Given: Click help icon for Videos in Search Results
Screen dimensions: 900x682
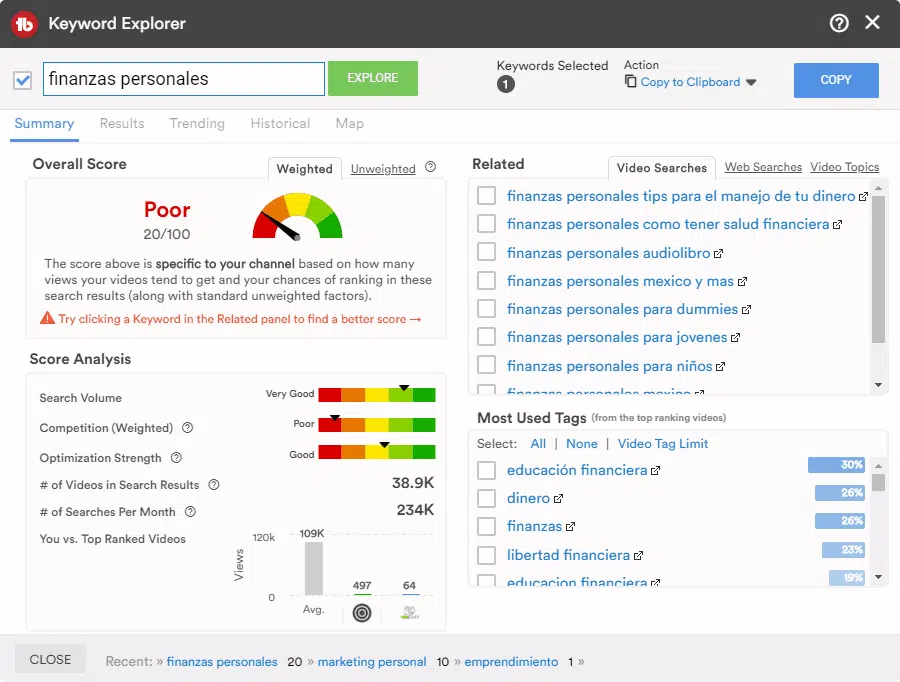Looking at the screenshot, I should tap(214, 485).
